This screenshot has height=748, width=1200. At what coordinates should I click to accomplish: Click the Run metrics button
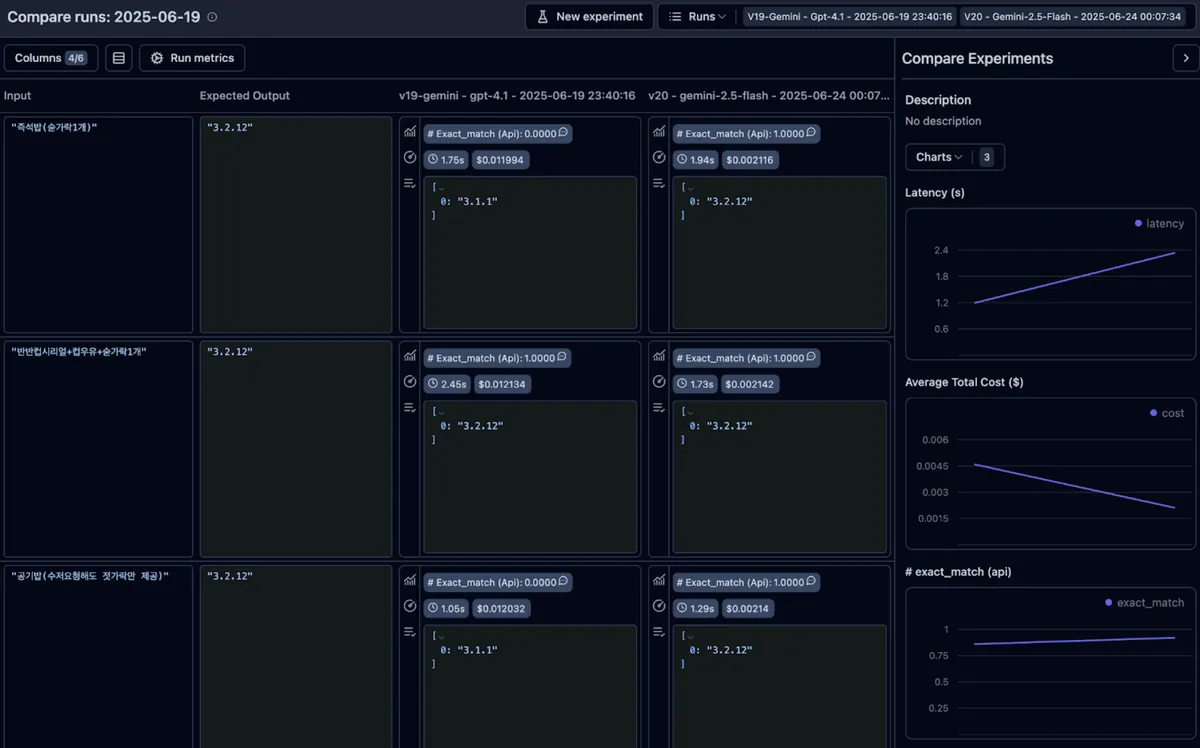pos(192,58)
